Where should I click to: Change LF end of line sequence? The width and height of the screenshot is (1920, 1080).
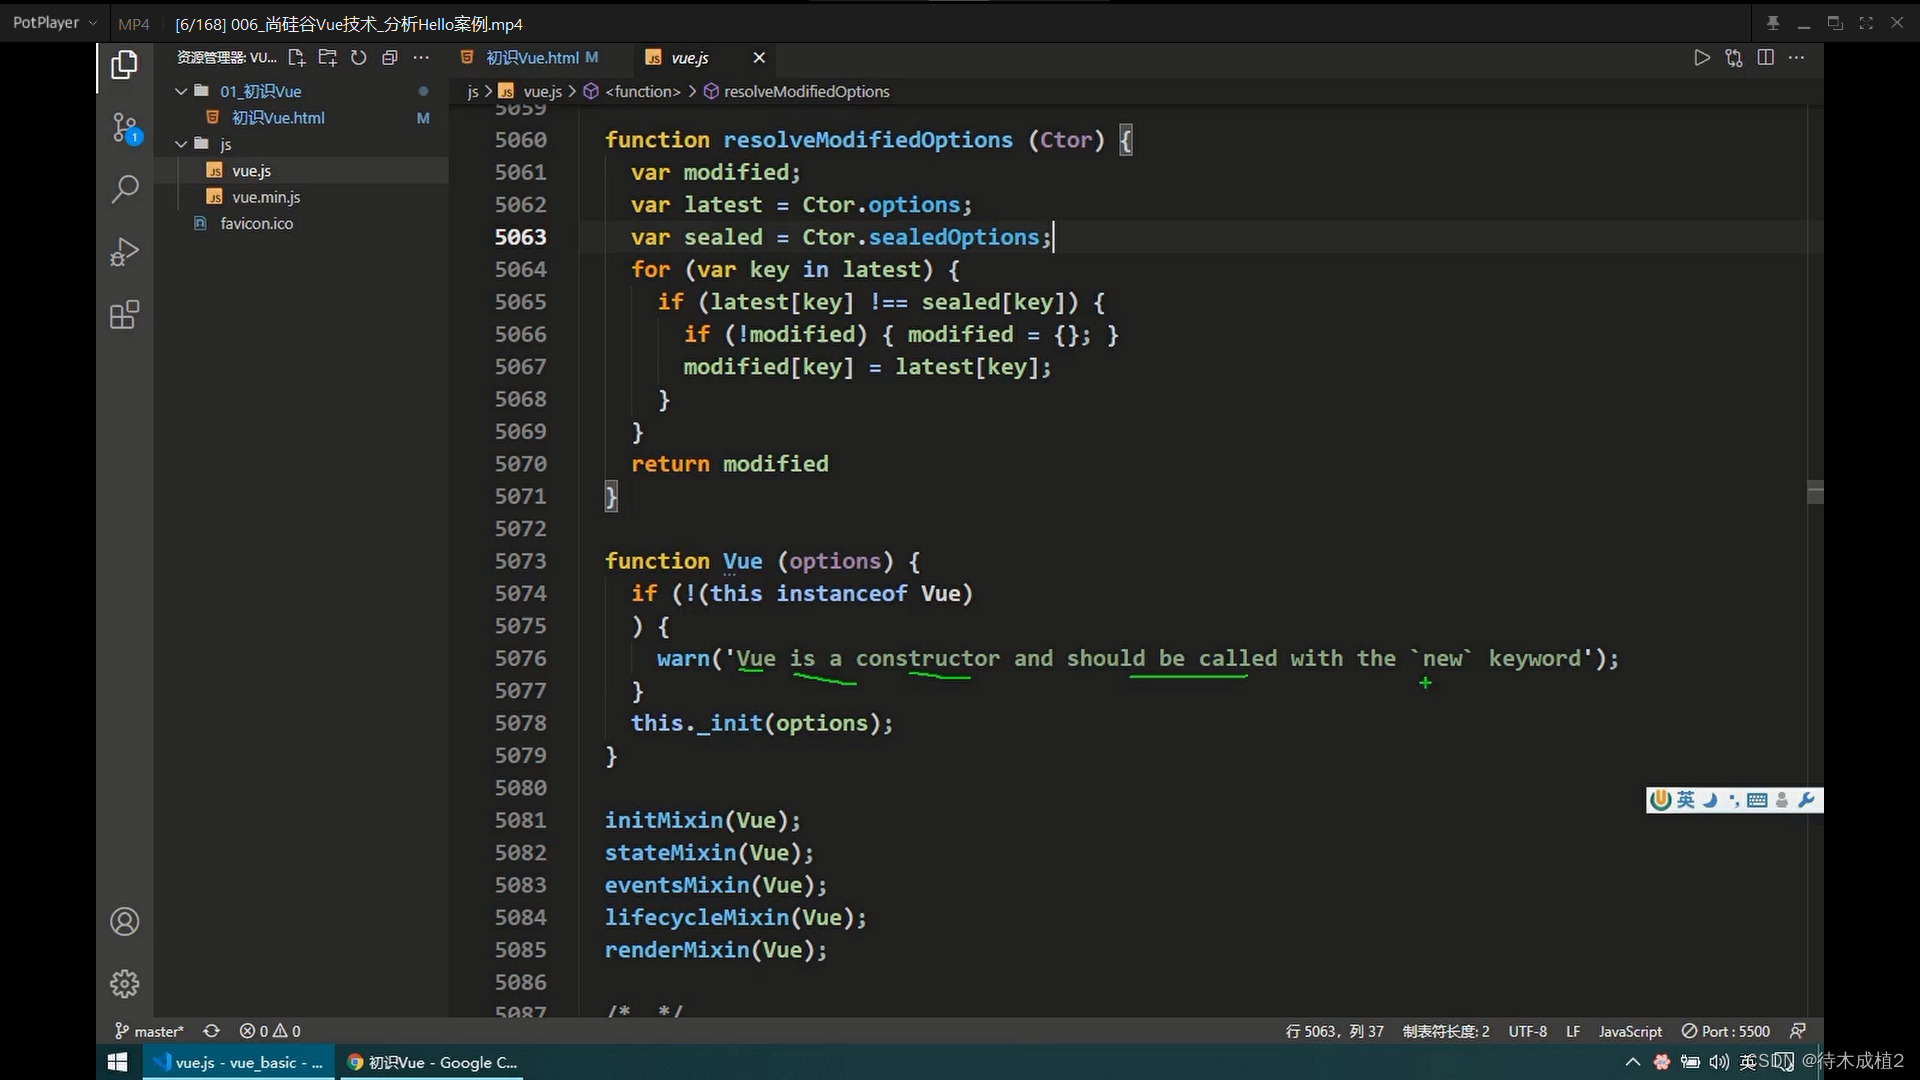(x=1573, y=1031)
